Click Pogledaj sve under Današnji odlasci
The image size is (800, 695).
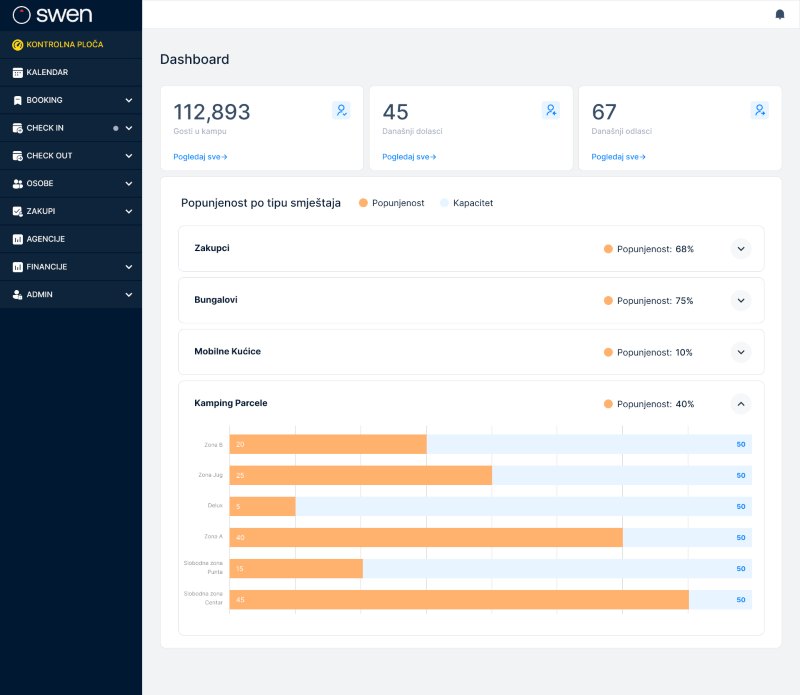coord(618,157)
